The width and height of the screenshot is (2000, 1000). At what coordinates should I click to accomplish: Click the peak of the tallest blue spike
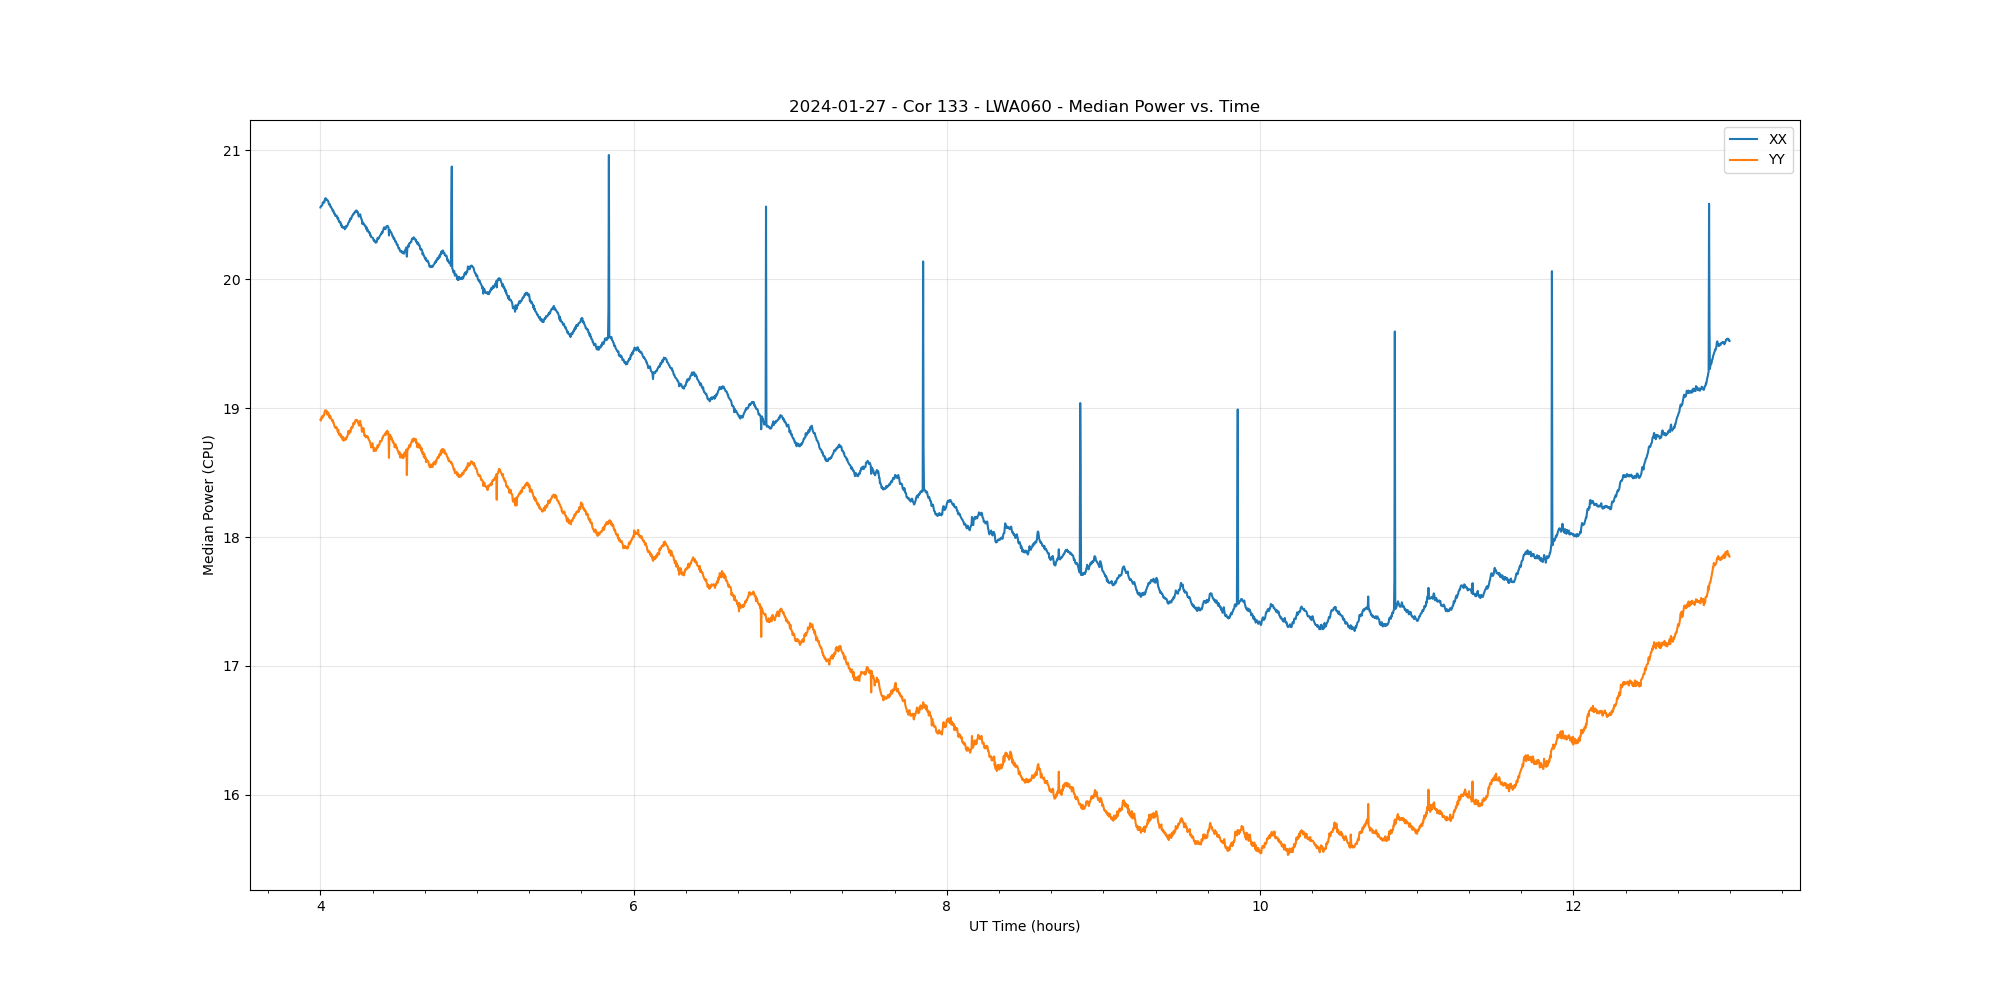608,156
